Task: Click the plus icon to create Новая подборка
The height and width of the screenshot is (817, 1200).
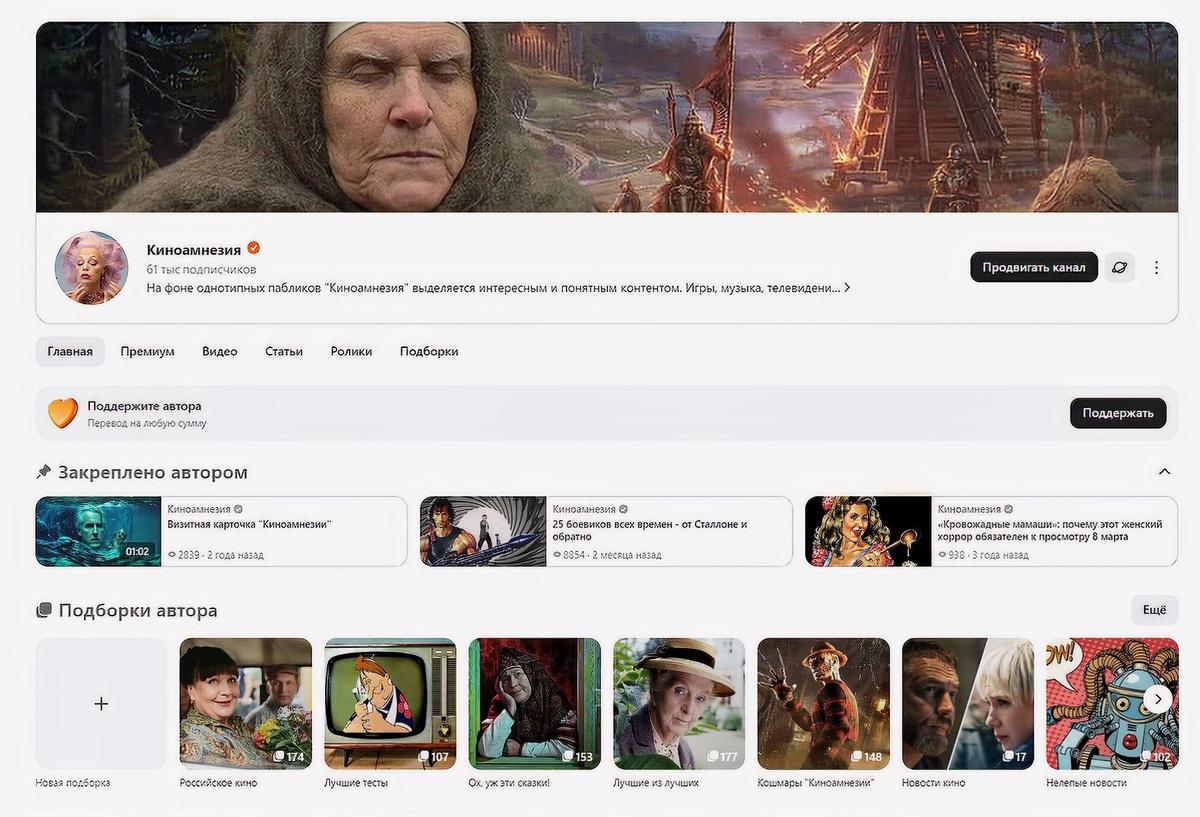Action: [x=100, y=703]
